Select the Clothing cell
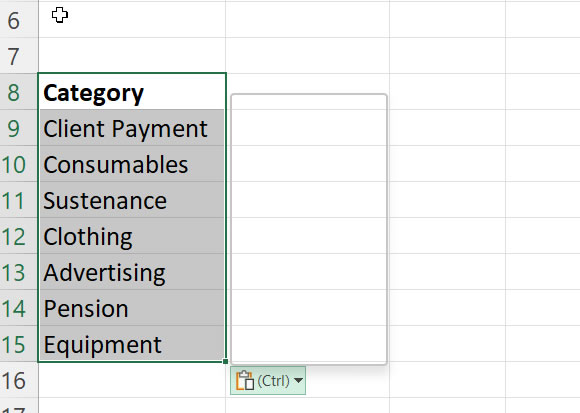Image resolution: width=580 pixels, height=413 pixels. coord(132,236)
